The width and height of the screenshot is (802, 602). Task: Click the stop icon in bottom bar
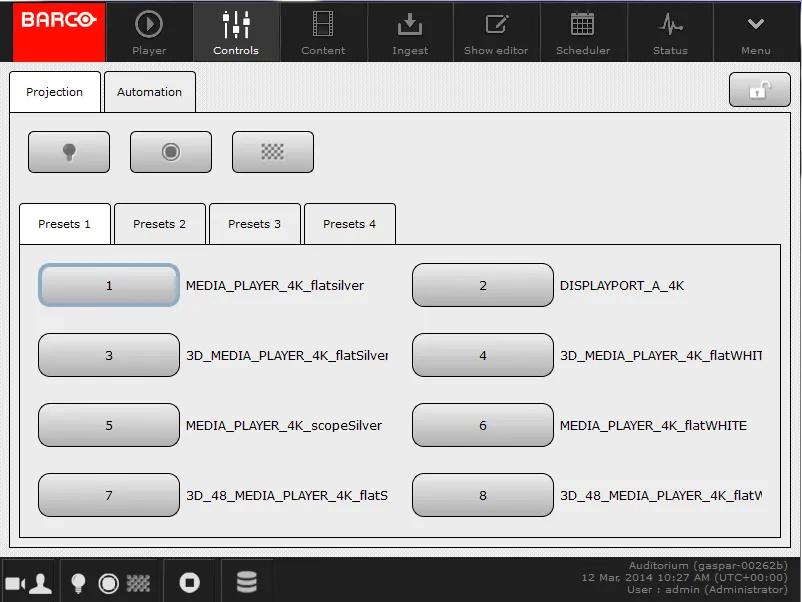point(189,582)
